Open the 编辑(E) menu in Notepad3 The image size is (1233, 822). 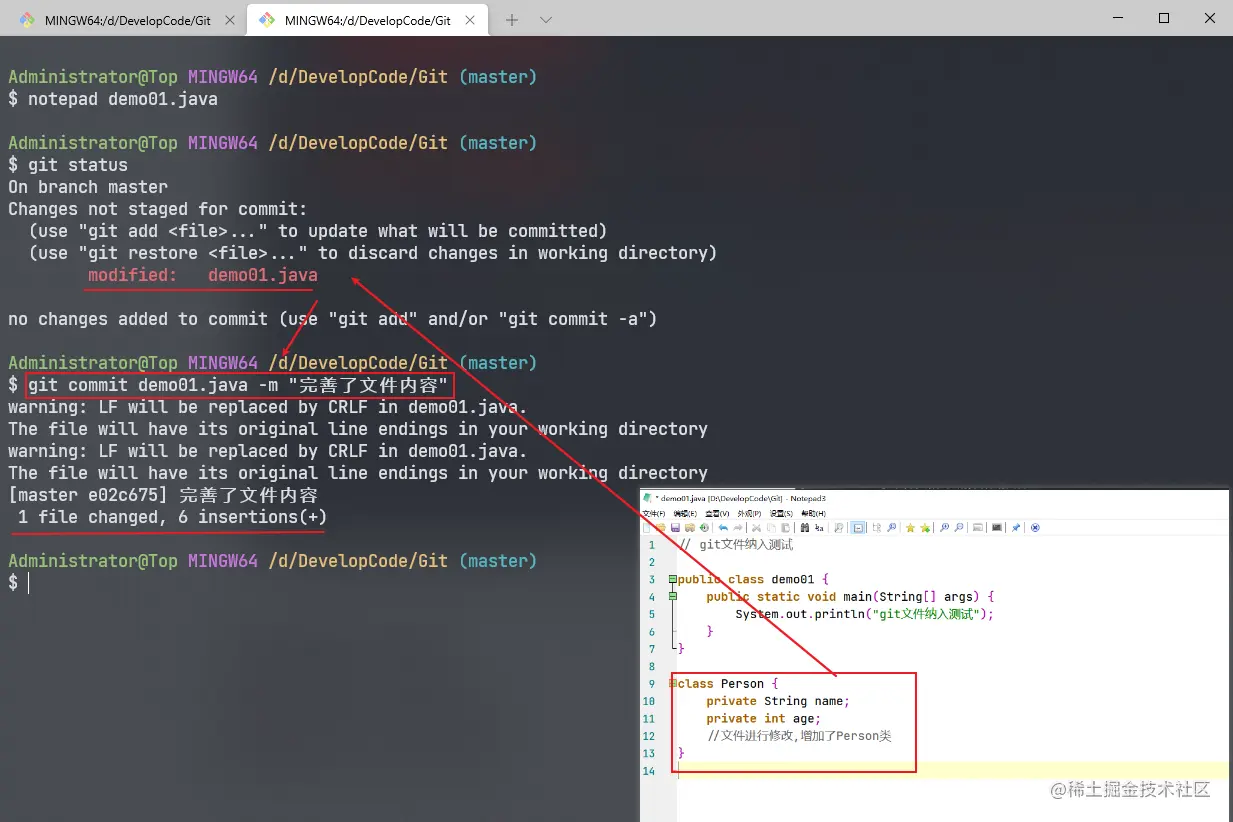pyautogui.click(x=685, y=514)
